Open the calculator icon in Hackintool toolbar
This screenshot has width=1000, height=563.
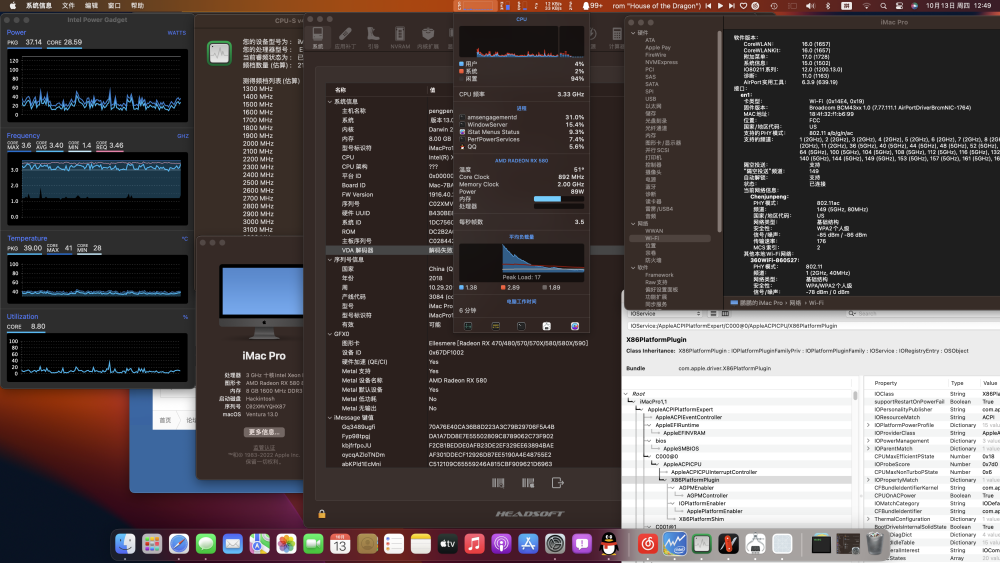[x=616, y=38]
